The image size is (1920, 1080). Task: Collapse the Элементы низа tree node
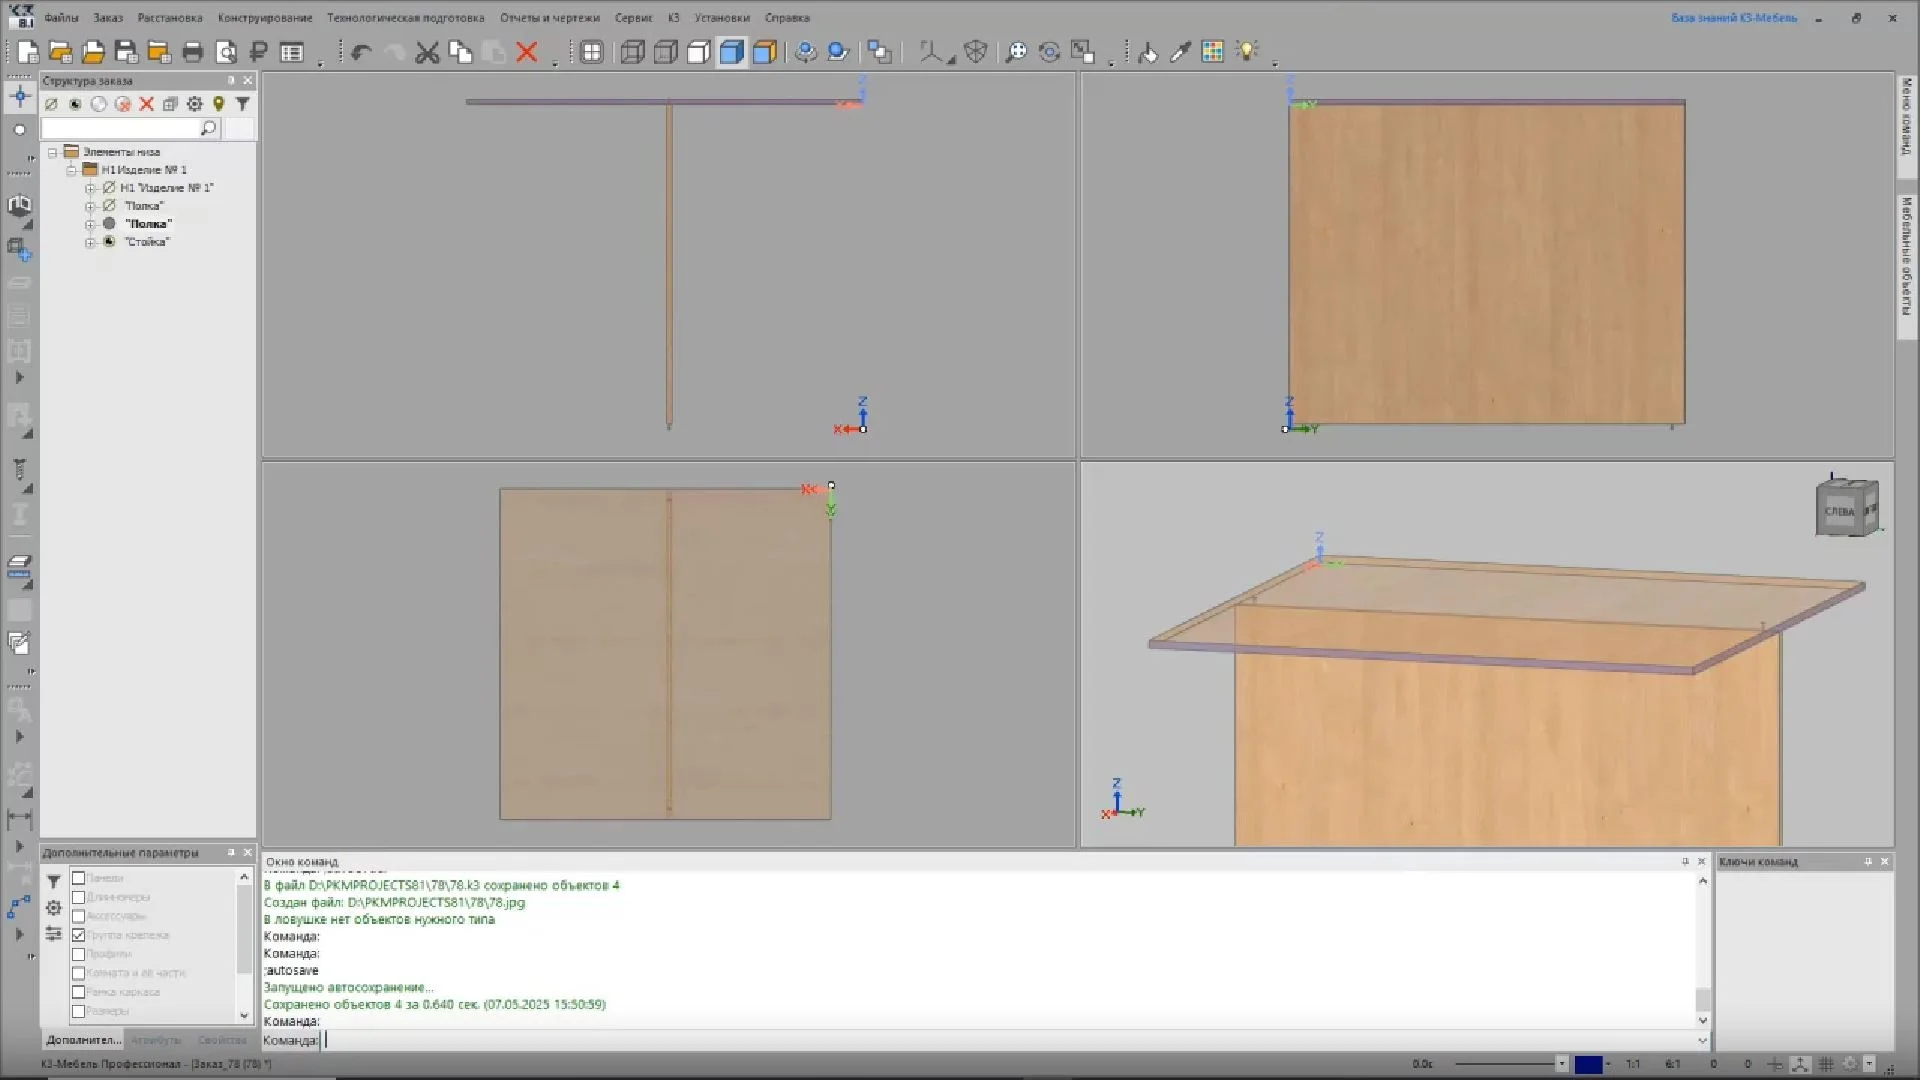[52, 152]
